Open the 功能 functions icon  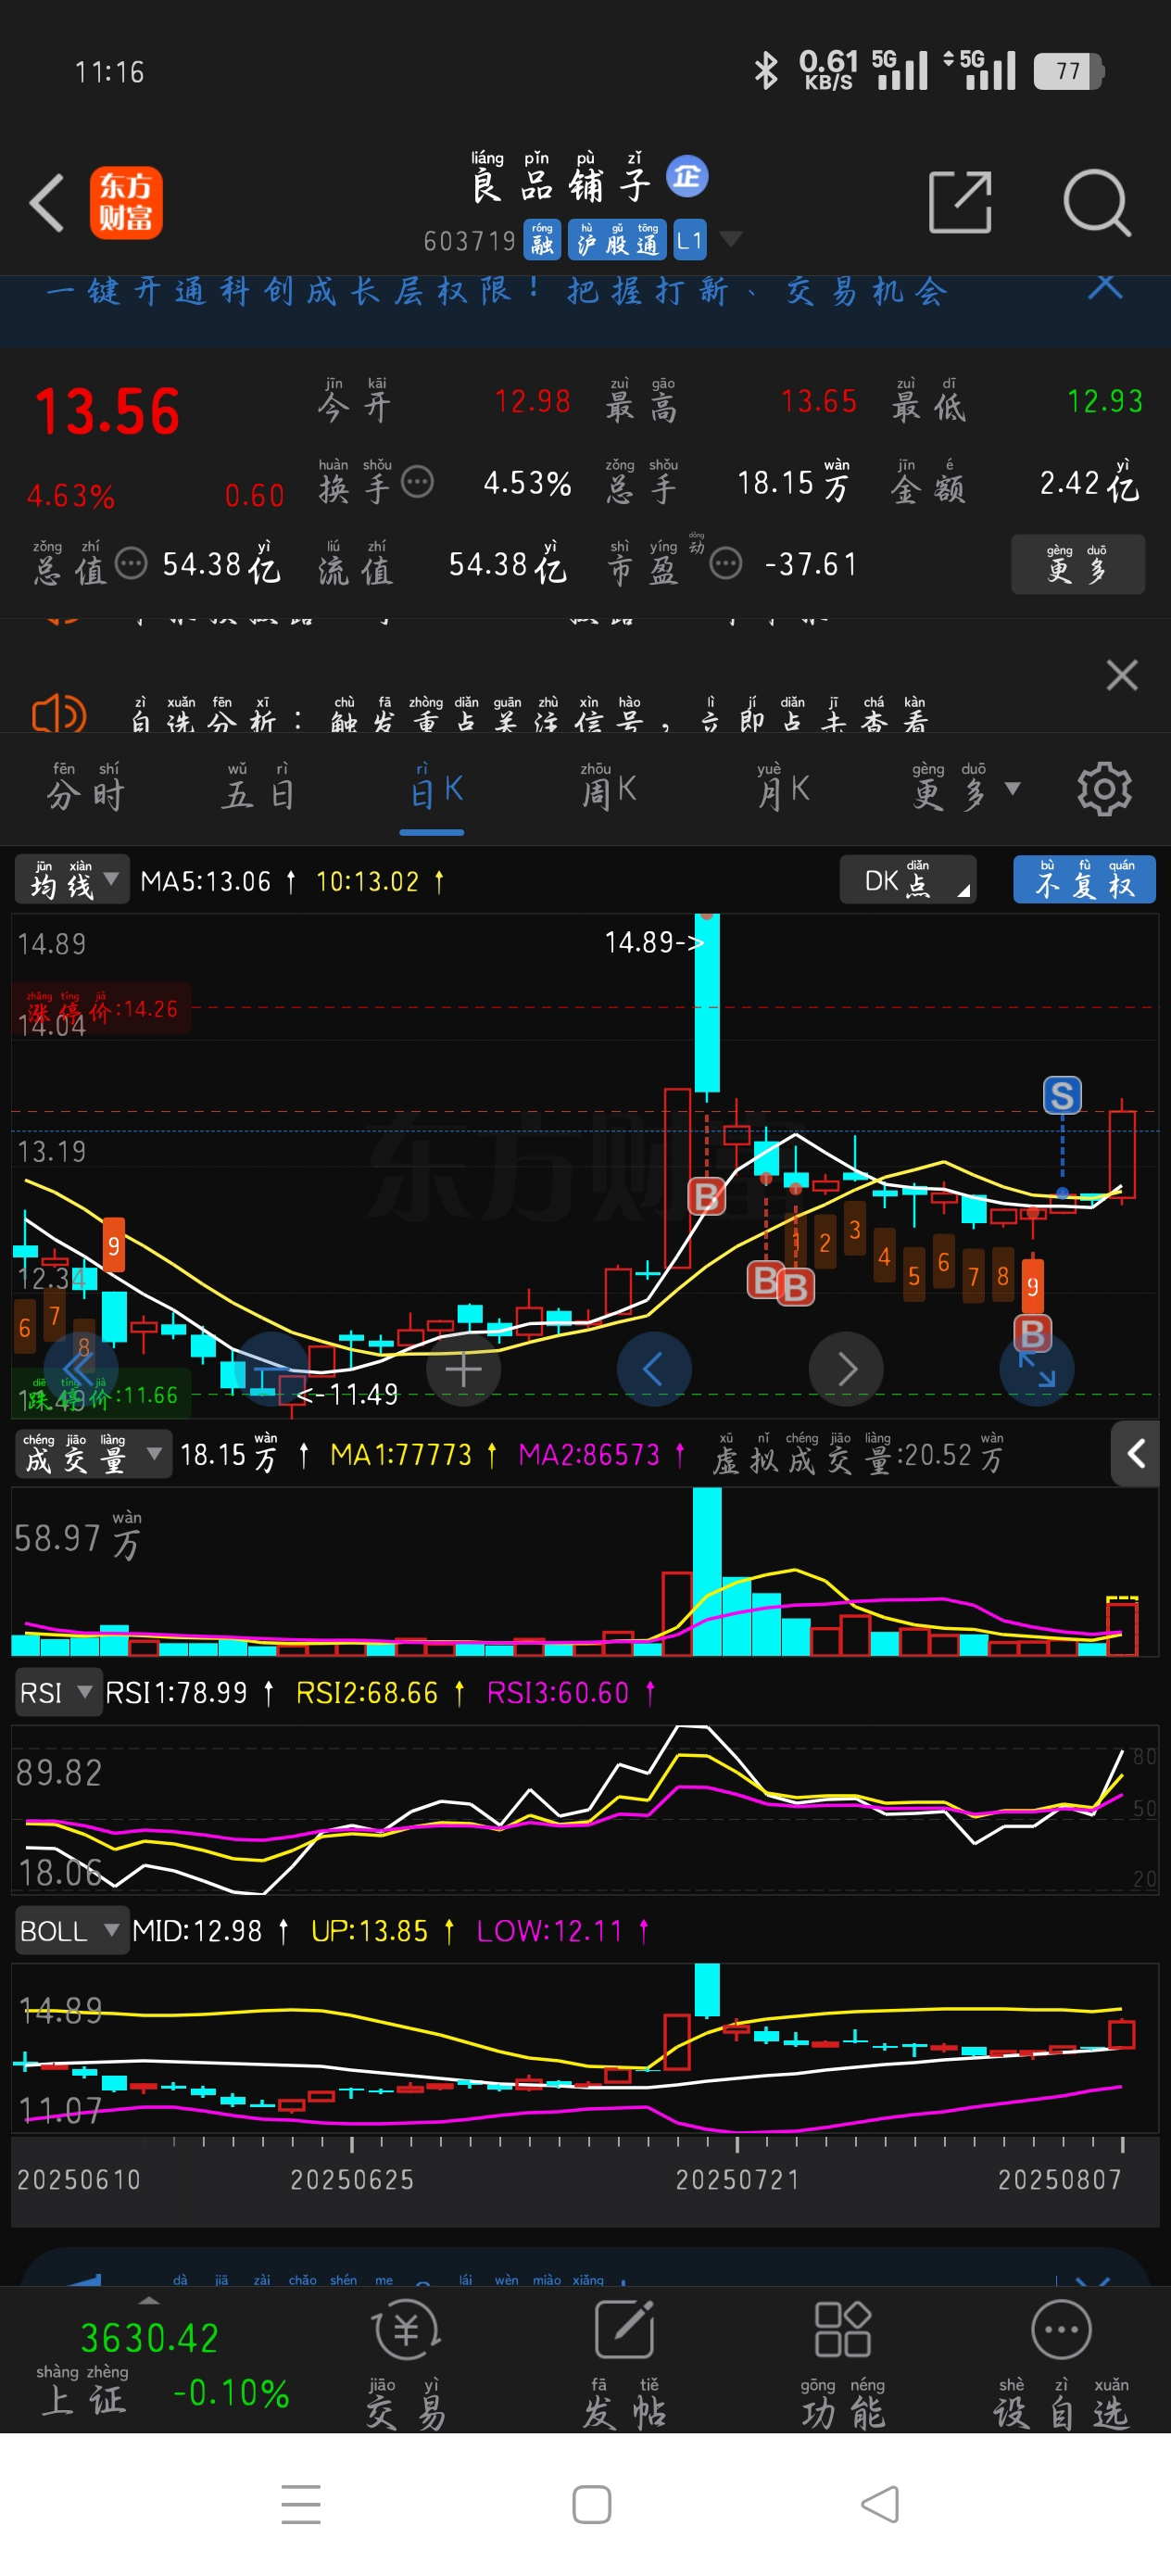843,2365
